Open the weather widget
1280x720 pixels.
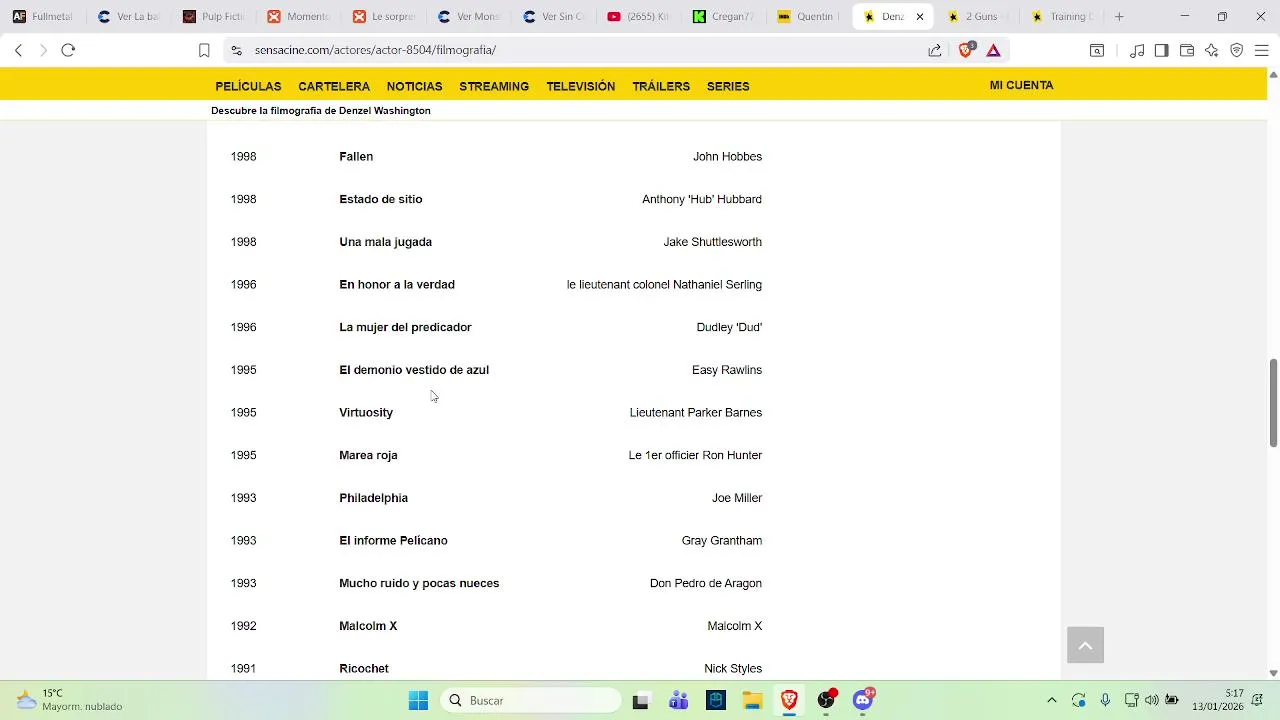point(70,700)
